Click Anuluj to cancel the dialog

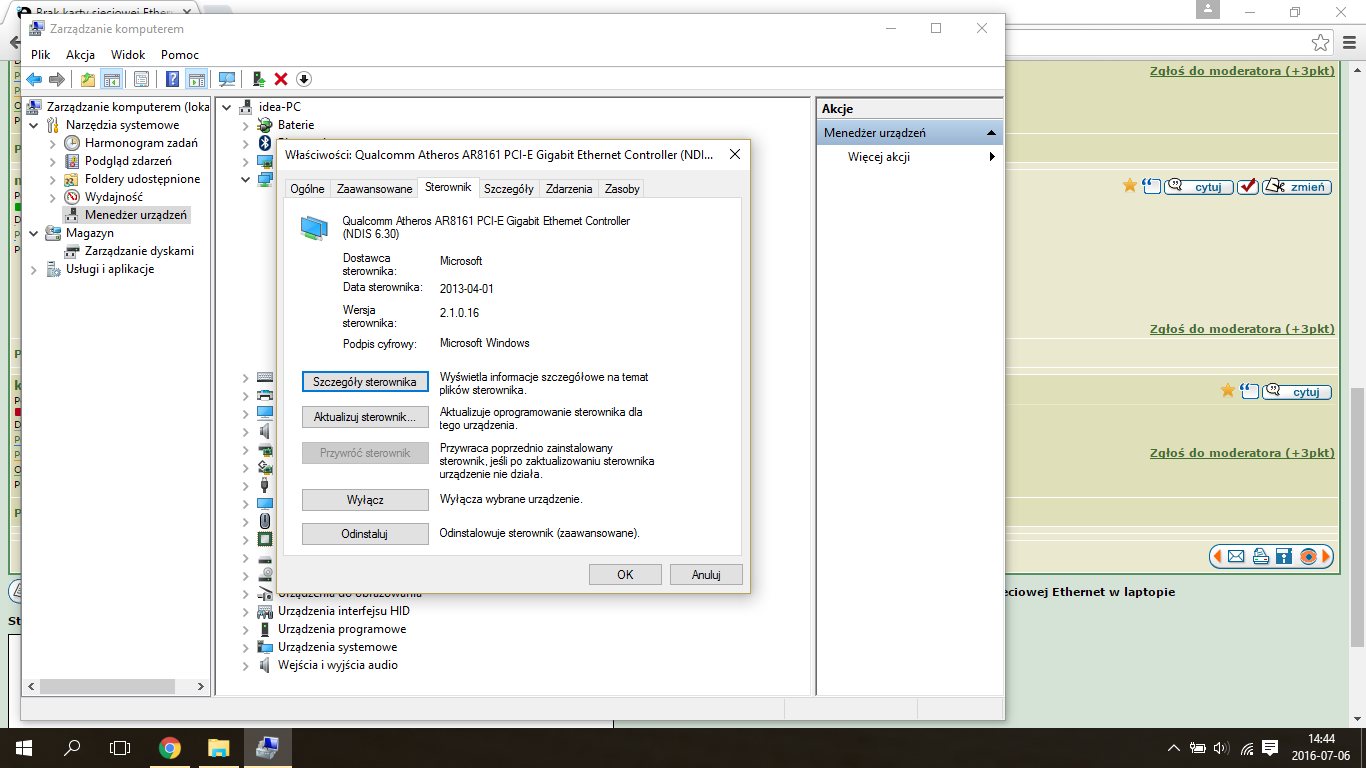706,575
